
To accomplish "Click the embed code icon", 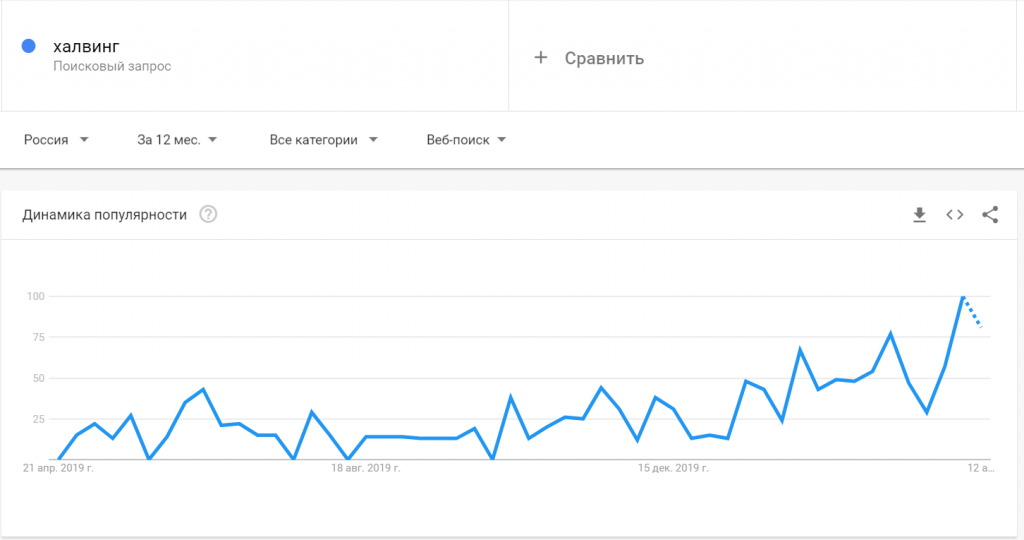I will tap(955, 214).
